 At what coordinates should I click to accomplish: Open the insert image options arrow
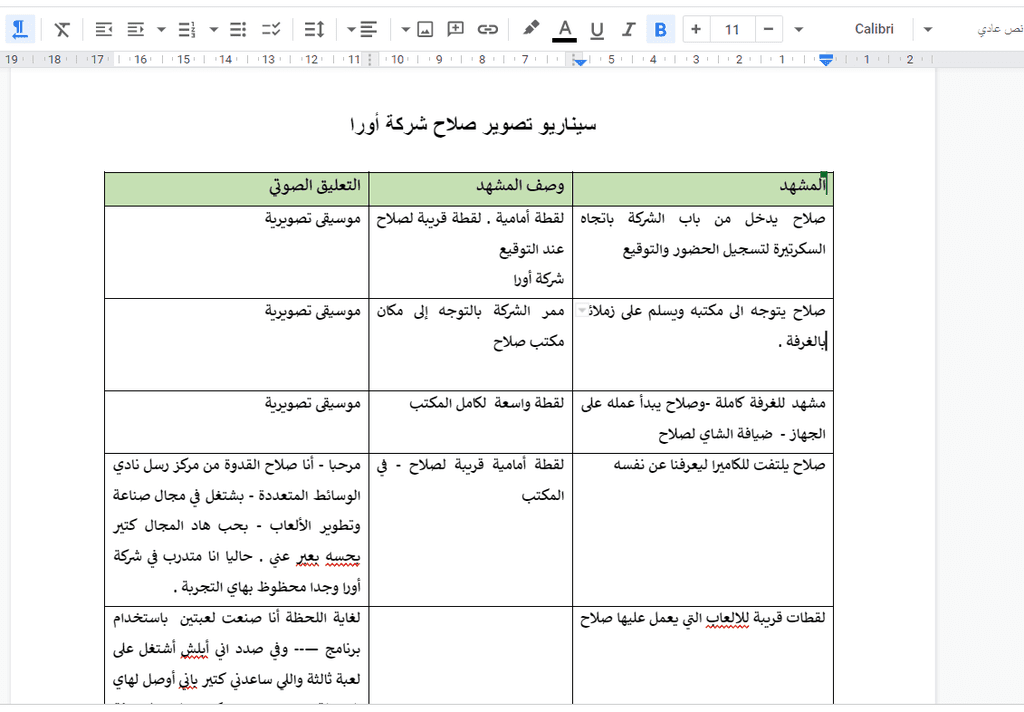[406, 29]
